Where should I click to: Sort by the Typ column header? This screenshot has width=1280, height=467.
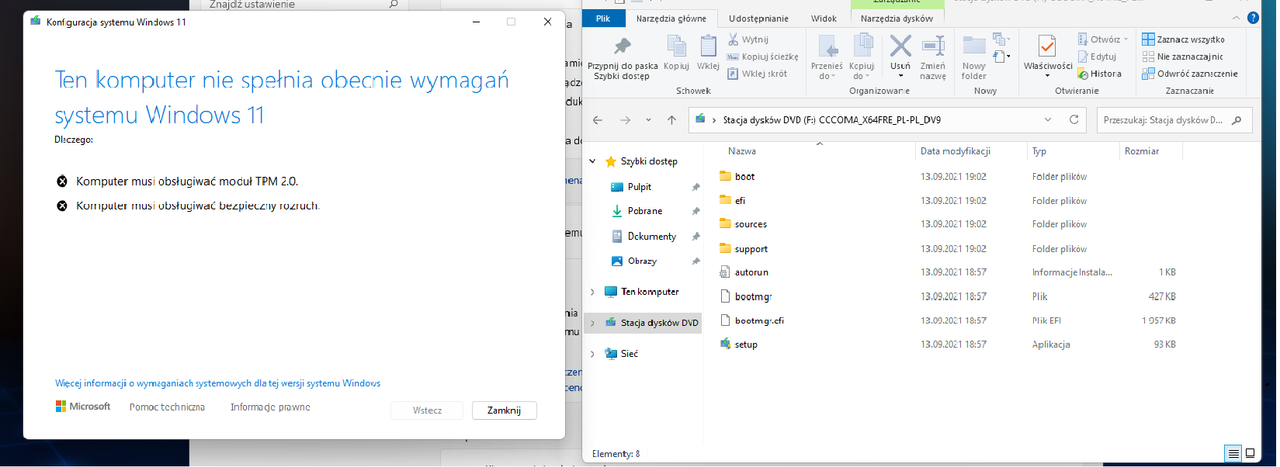click(x=1039, y=151)
